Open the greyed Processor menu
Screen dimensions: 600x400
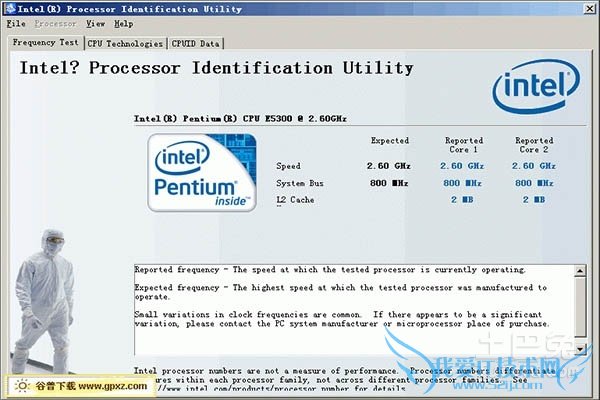click(x=55, y=24)
